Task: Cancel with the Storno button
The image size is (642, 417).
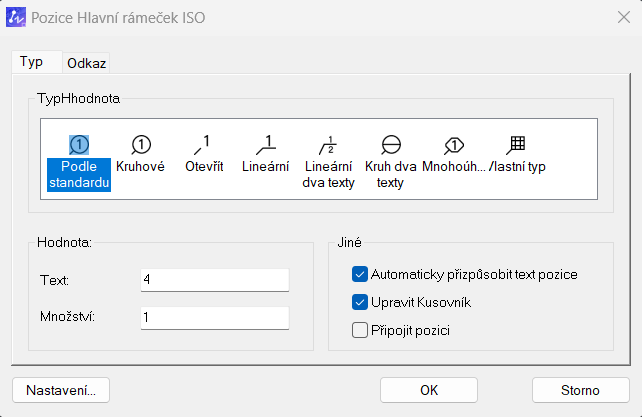Action: (x=580, y=389)
